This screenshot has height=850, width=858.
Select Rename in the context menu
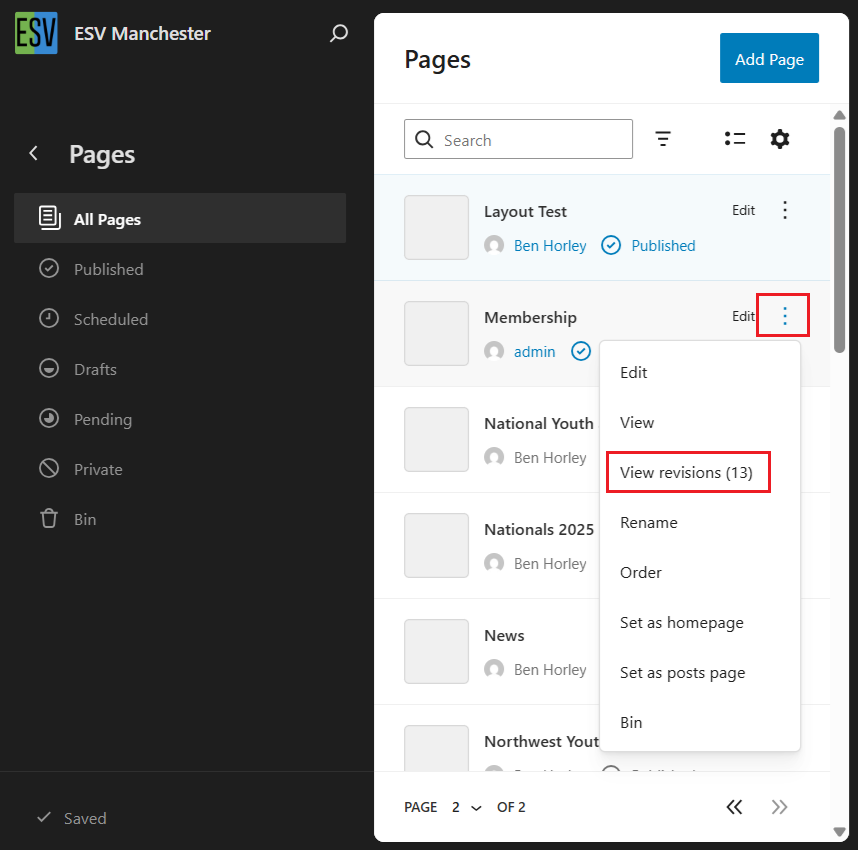648,522
